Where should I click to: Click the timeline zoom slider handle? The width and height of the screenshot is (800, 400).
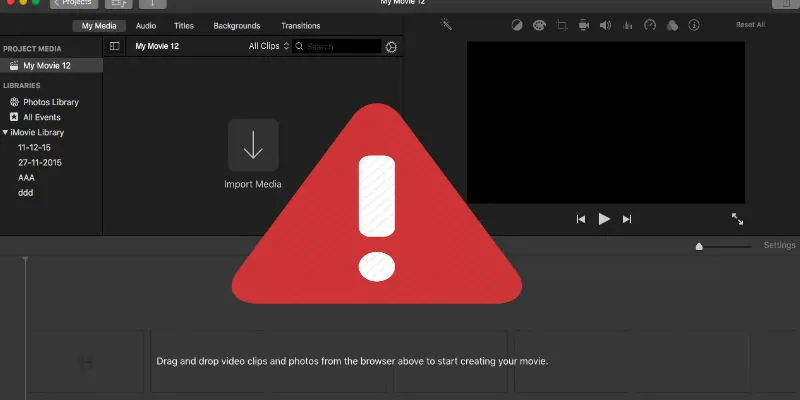(699, 246)
